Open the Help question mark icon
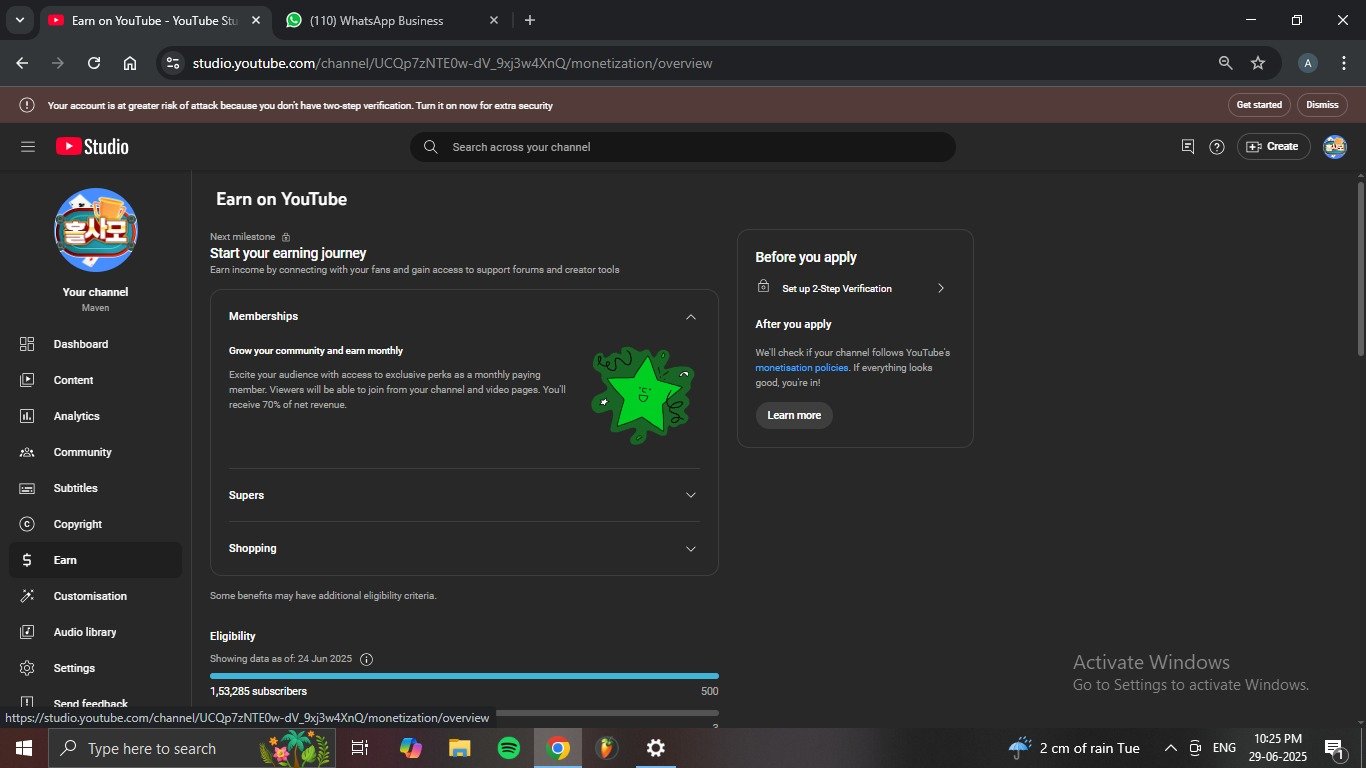Viewport: 1366px width, 768px height. pyautogui.click(x=1217, y=147)
